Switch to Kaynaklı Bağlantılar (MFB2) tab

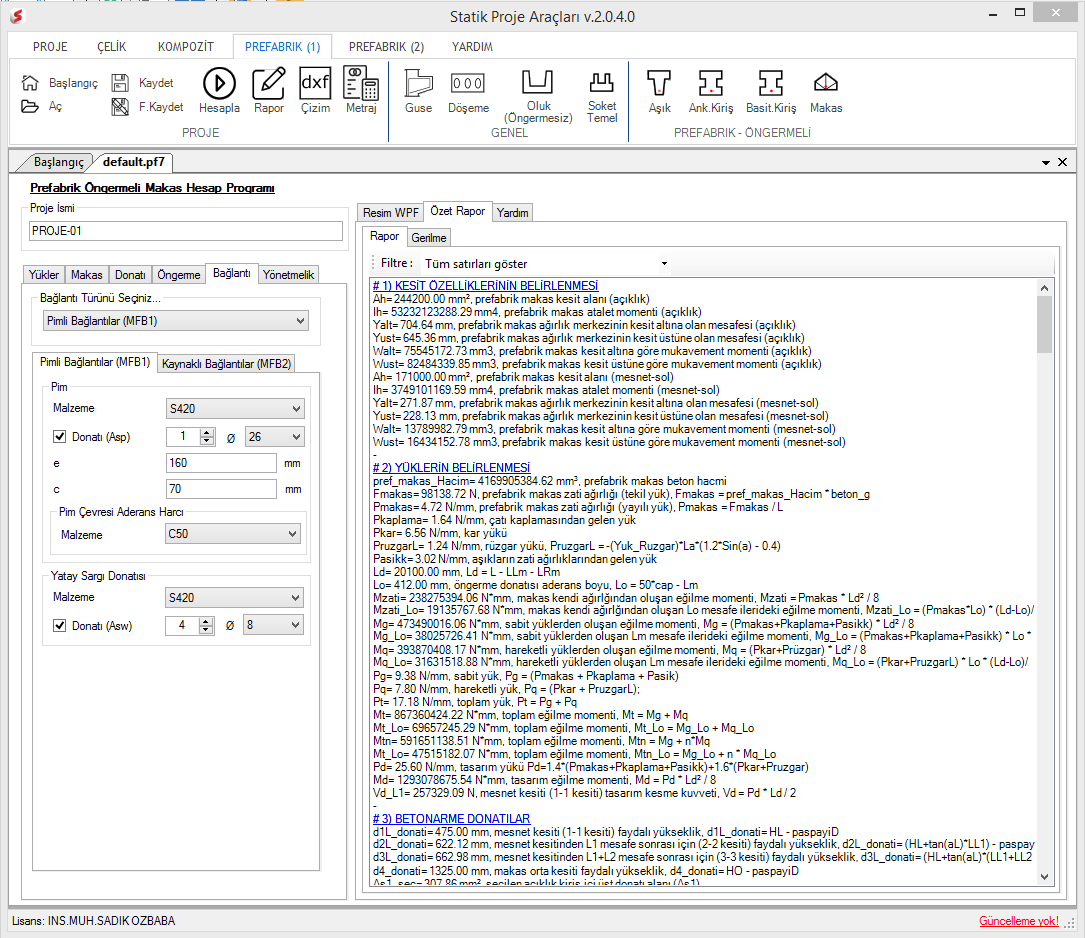click(226, 363)
